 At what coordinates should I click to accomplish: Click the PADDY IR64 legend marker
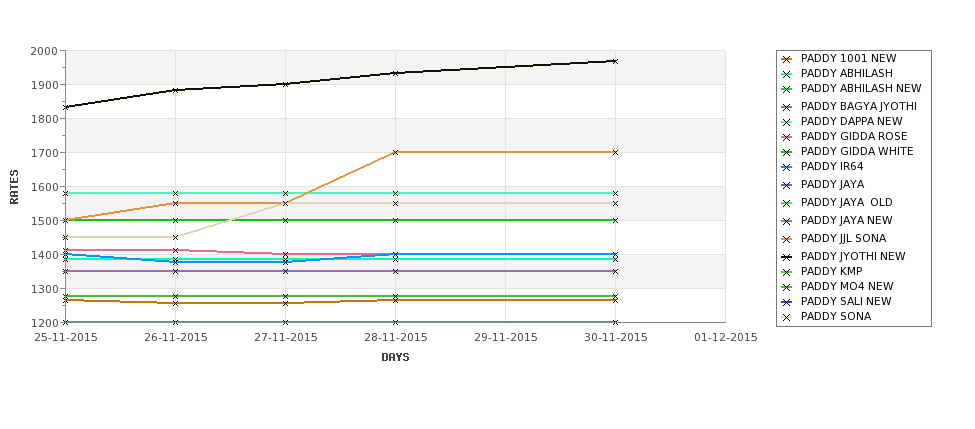tap(787, 167)
